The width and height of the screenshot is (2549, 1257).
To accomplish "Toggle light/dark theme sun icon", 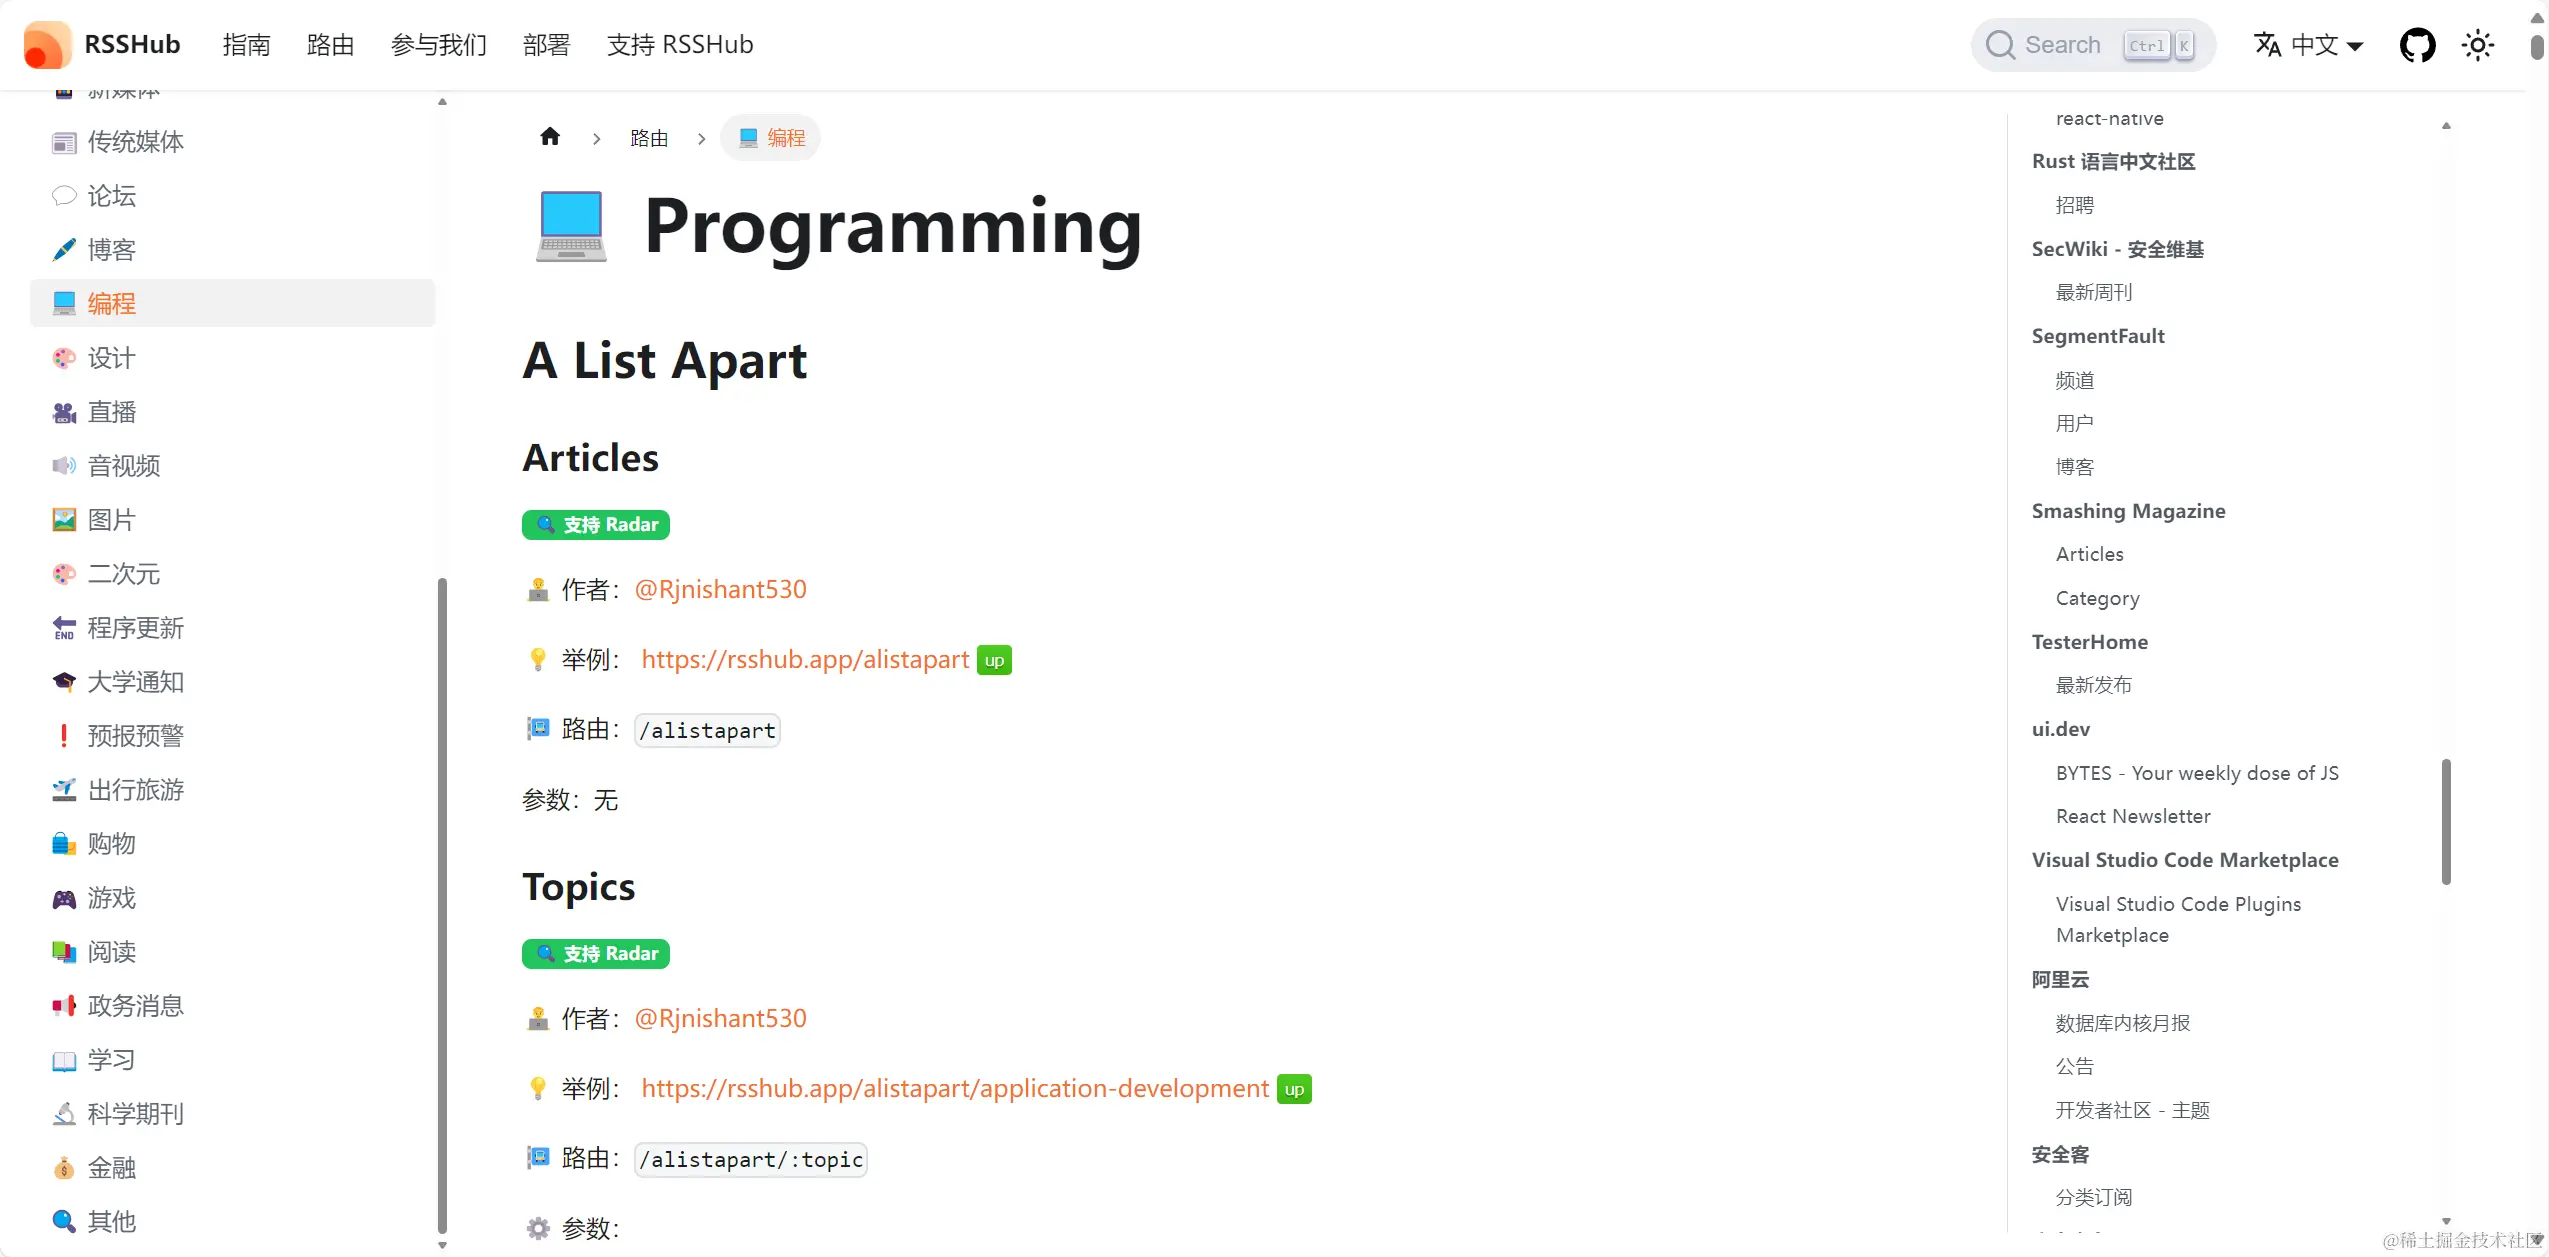I will point(2477,45).
